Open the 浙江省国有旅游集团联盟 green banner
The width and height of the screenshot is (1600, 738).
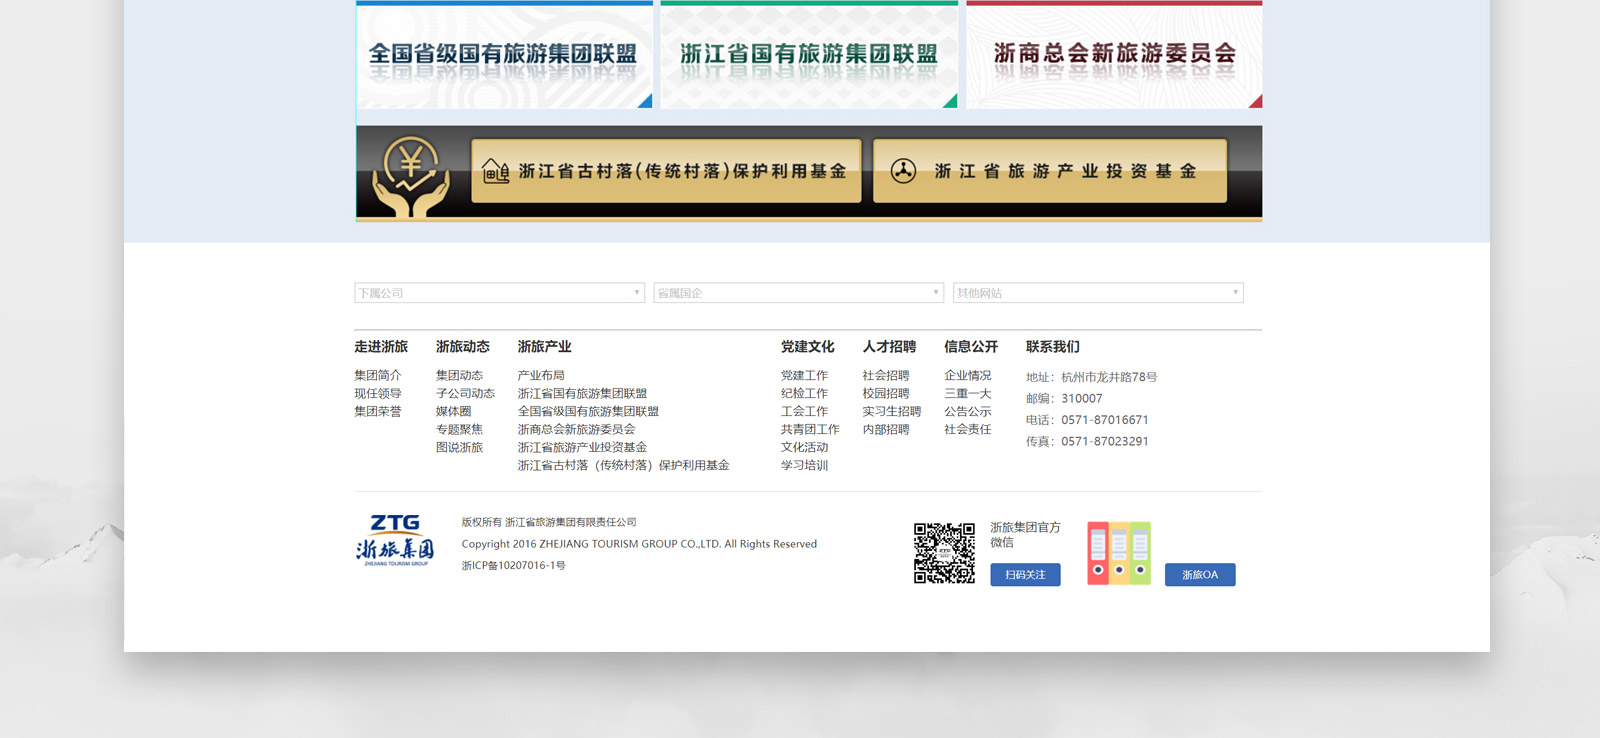tap(808, 55)
